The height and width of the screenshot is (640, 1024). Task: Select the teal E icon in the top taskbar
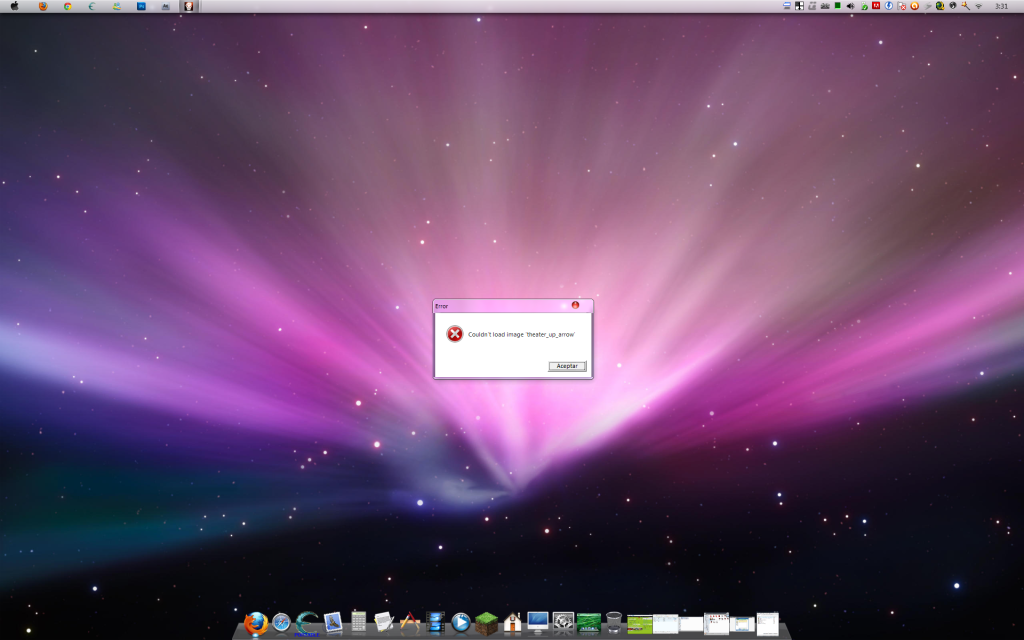click(x=92, y=6)
